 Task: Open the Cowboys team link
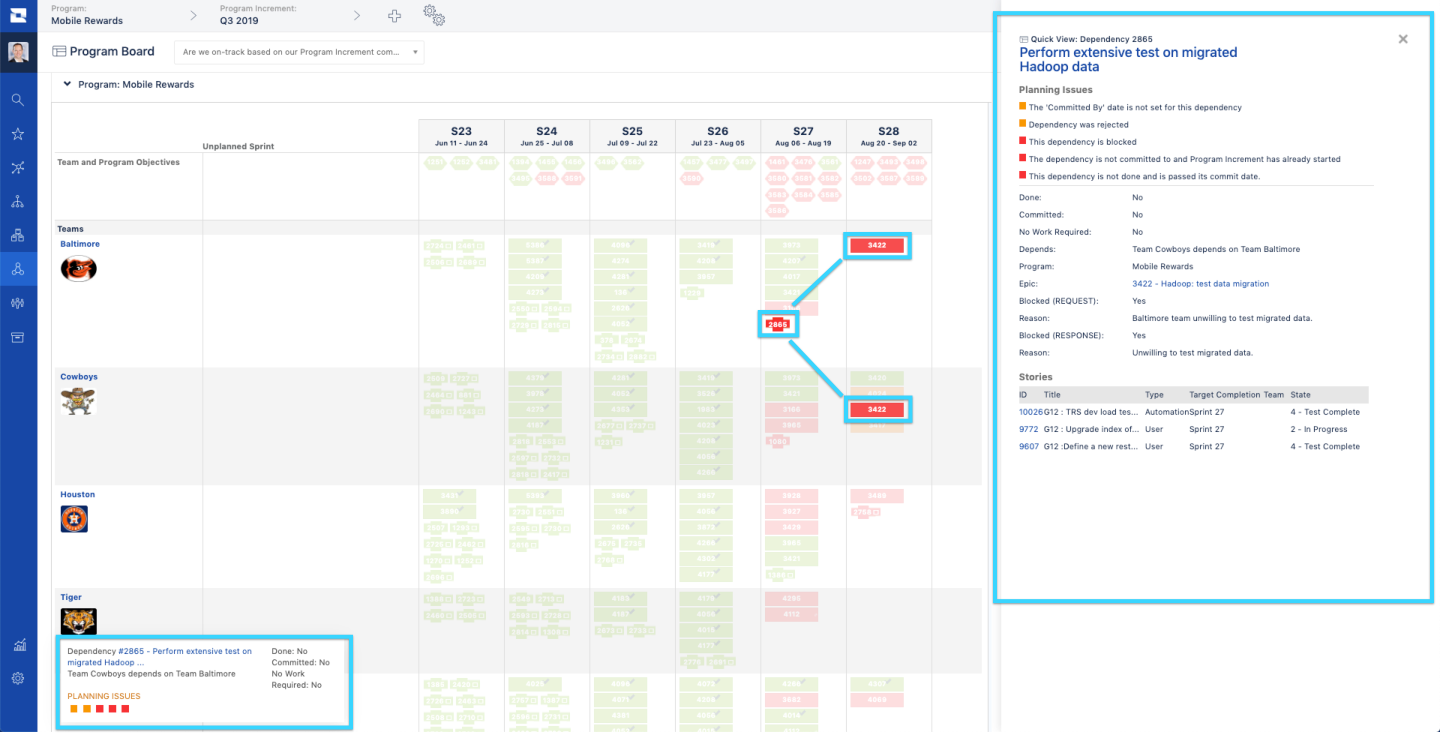click(79, 377)
